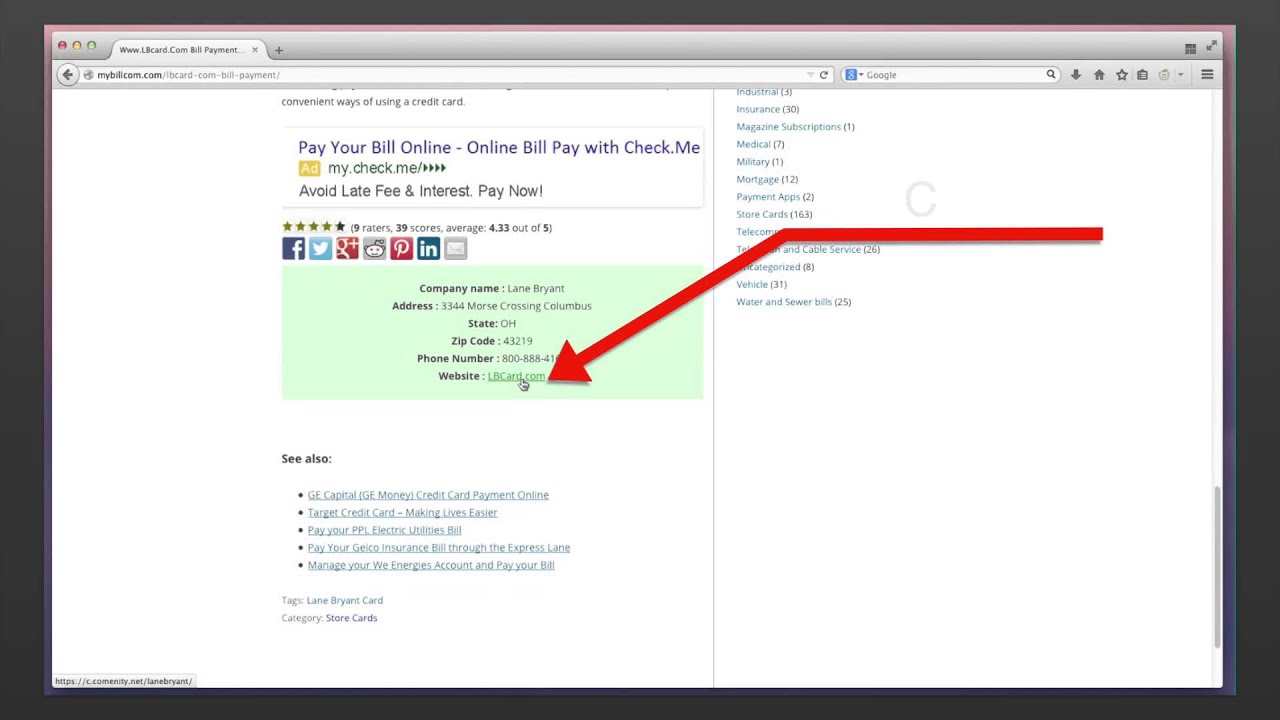Share on Reddit icon
Viewport: 1280px width, 720px height.
click(374, 249)
